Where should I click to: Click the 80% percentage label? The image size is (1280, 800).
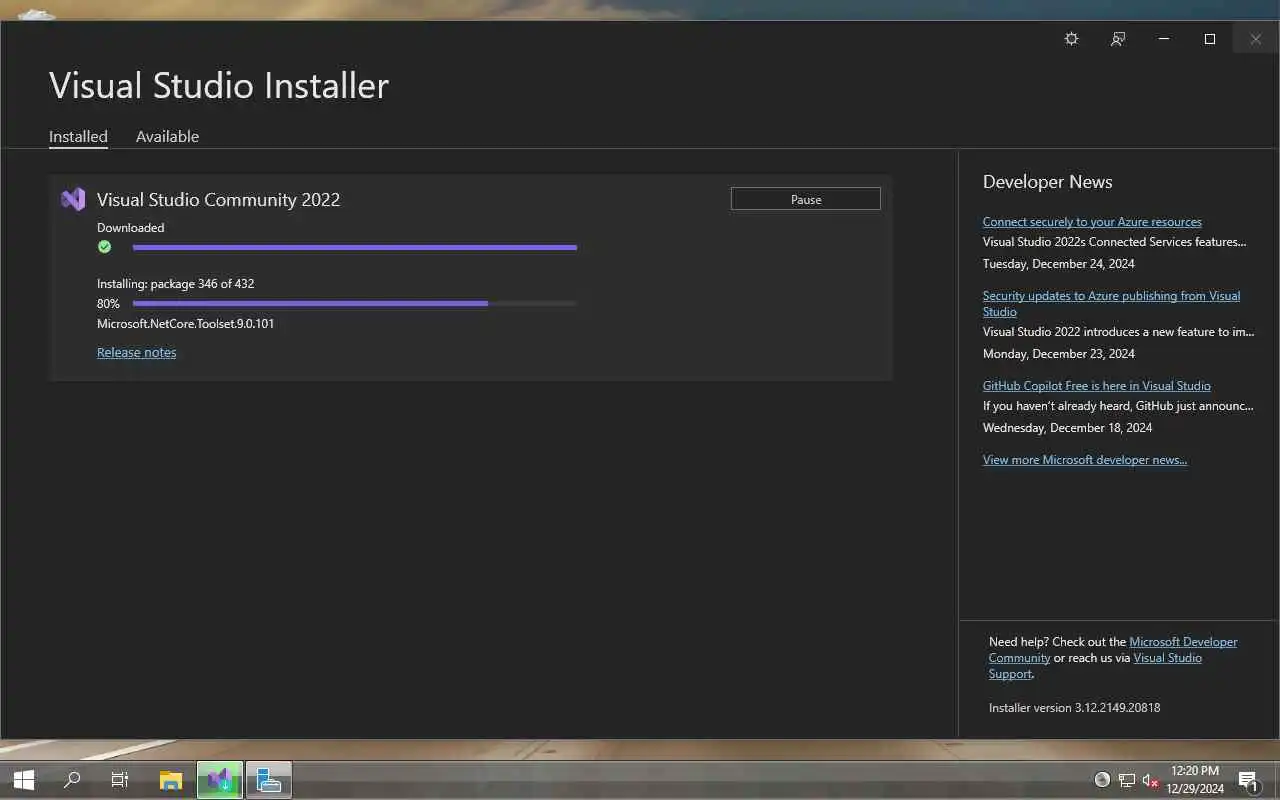click(108, 304)
